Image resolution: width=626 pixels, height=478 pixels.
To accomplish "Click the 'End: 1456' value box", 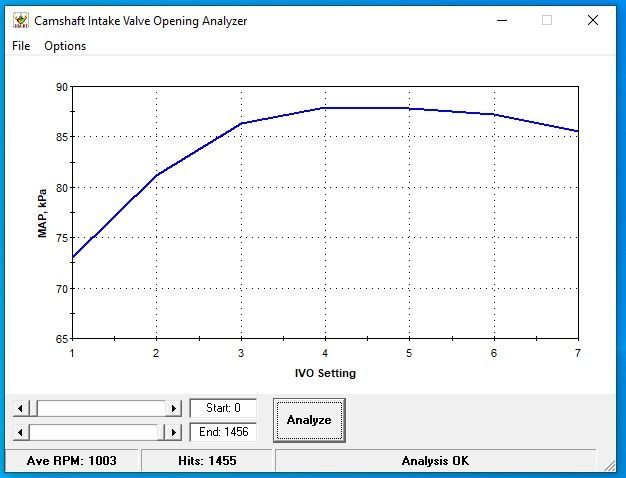I will coord(223,432).
